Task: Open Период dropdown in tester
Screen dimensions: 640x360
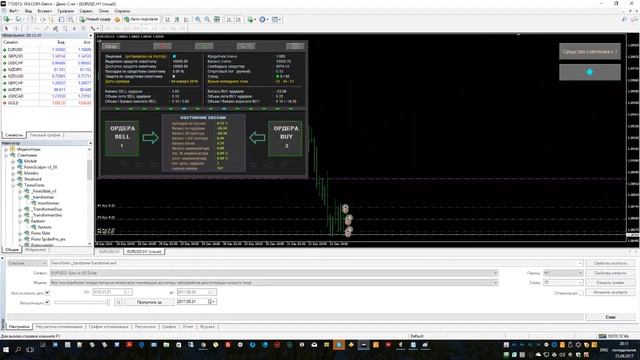Action: 563,273
